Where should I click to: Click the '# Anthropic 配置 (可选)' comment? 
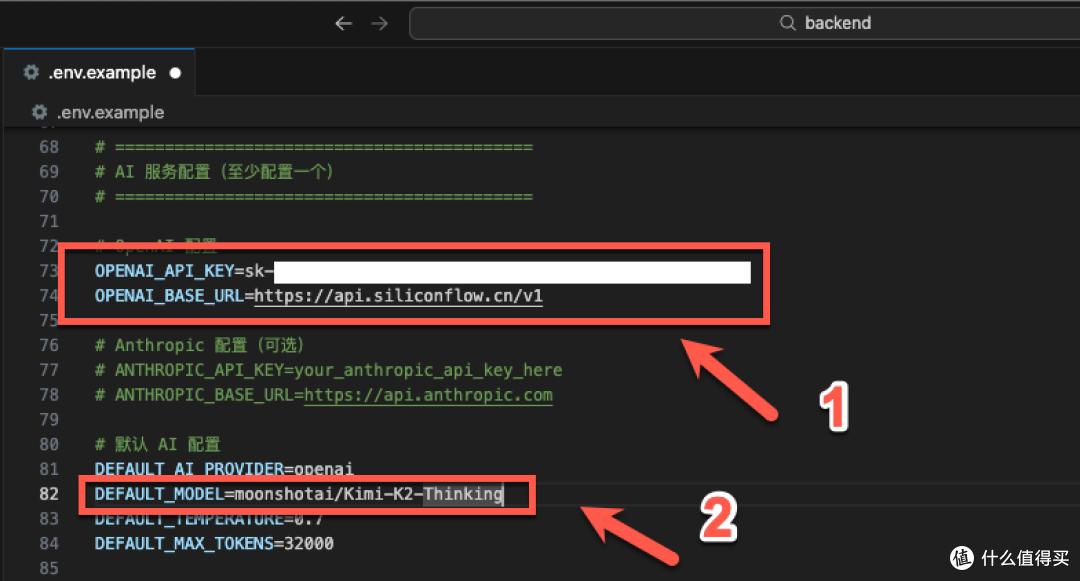(x=199, y=345)
